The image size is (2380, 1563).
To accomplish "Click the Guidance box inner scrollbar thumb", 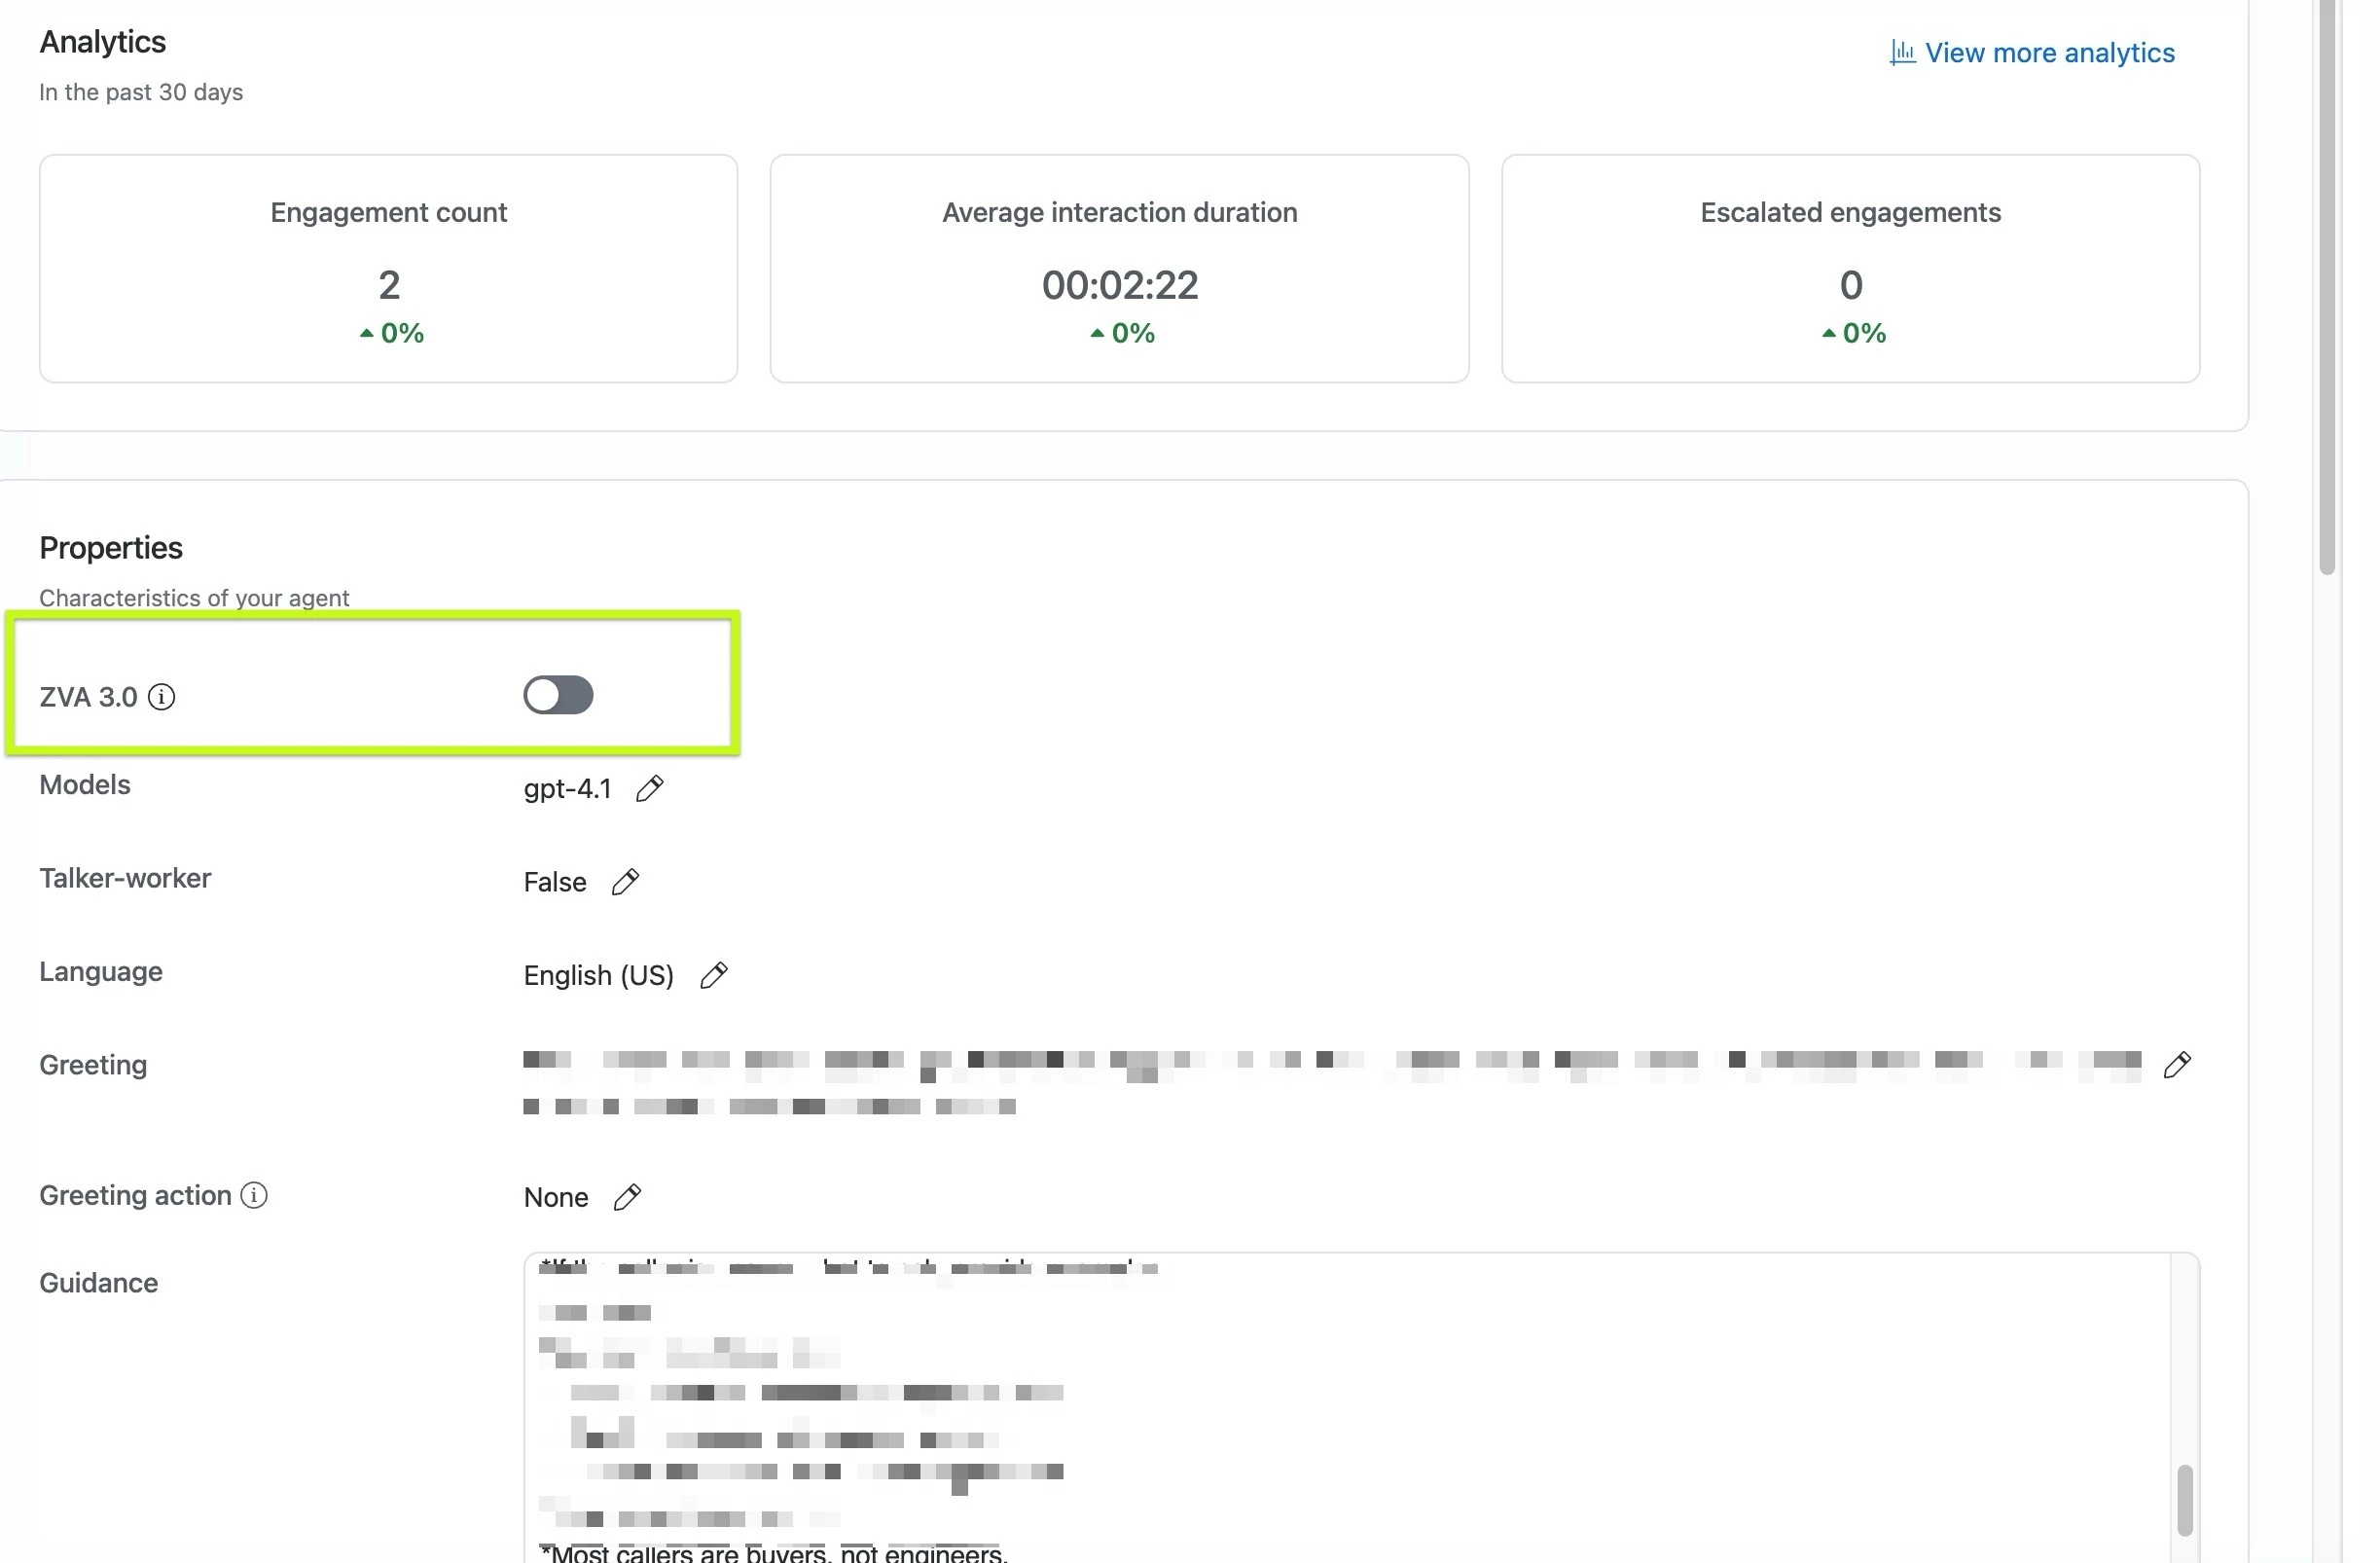I will click(2185, 1499).
